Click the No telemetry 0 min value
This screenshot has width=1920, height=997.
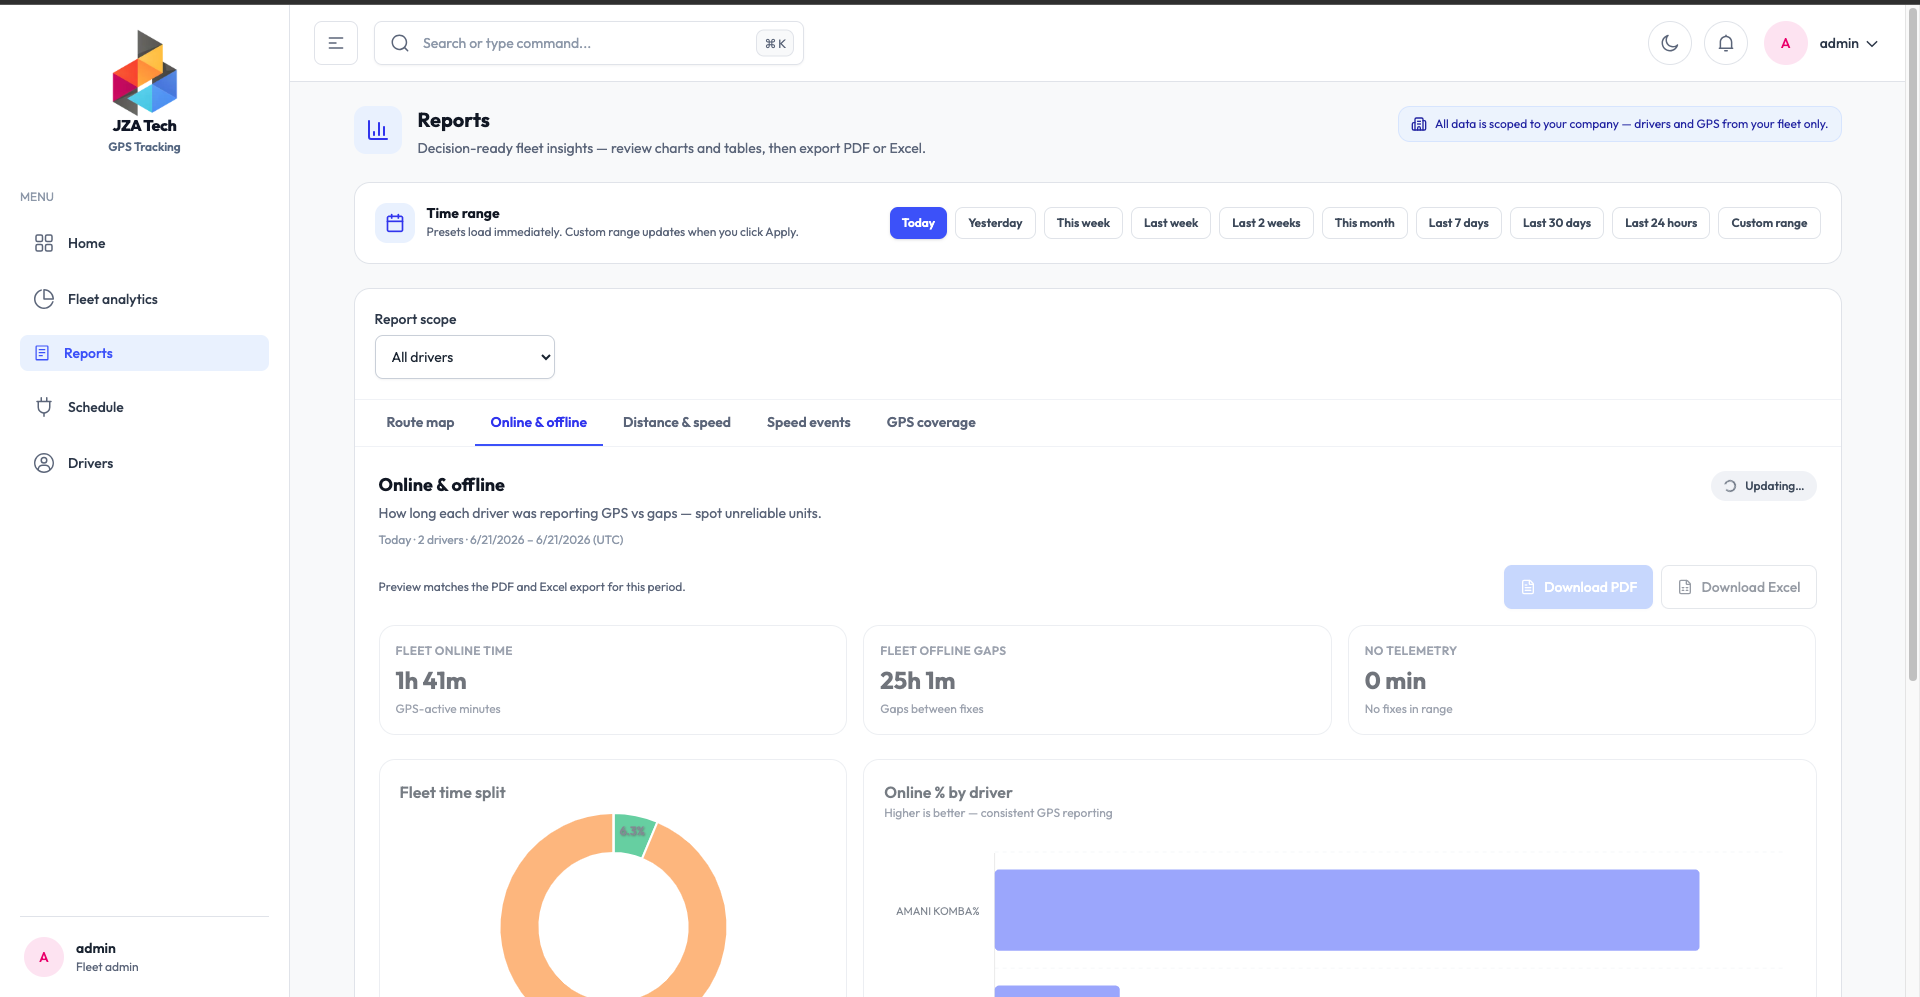tap(1395, 681)
